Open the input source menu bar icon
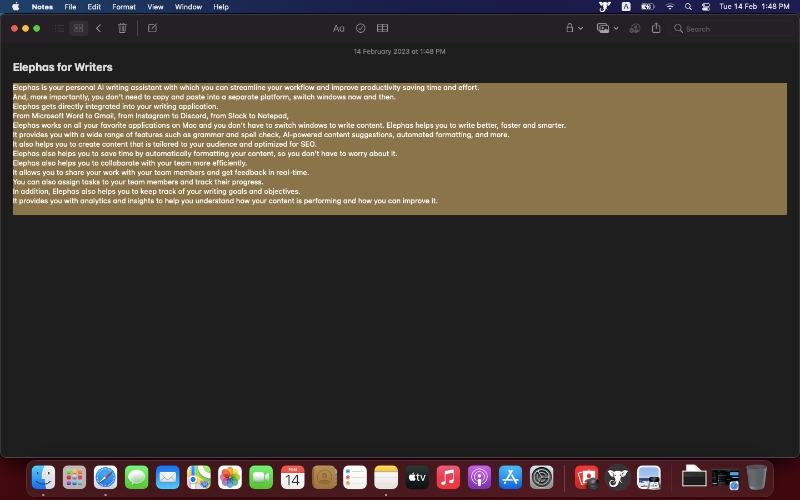The height and width of the screenshot is (500, 800). [626, 7]
